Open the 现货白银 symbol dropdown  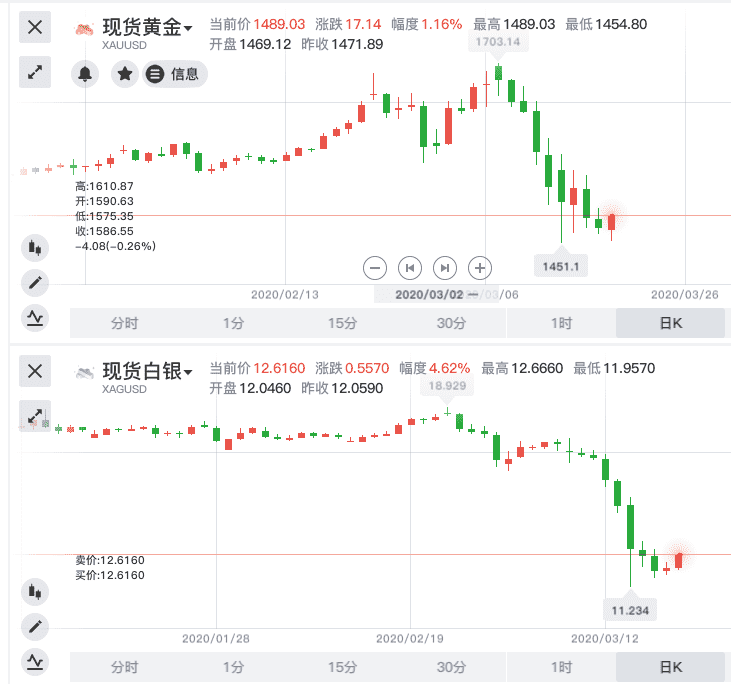click(187, 373)
